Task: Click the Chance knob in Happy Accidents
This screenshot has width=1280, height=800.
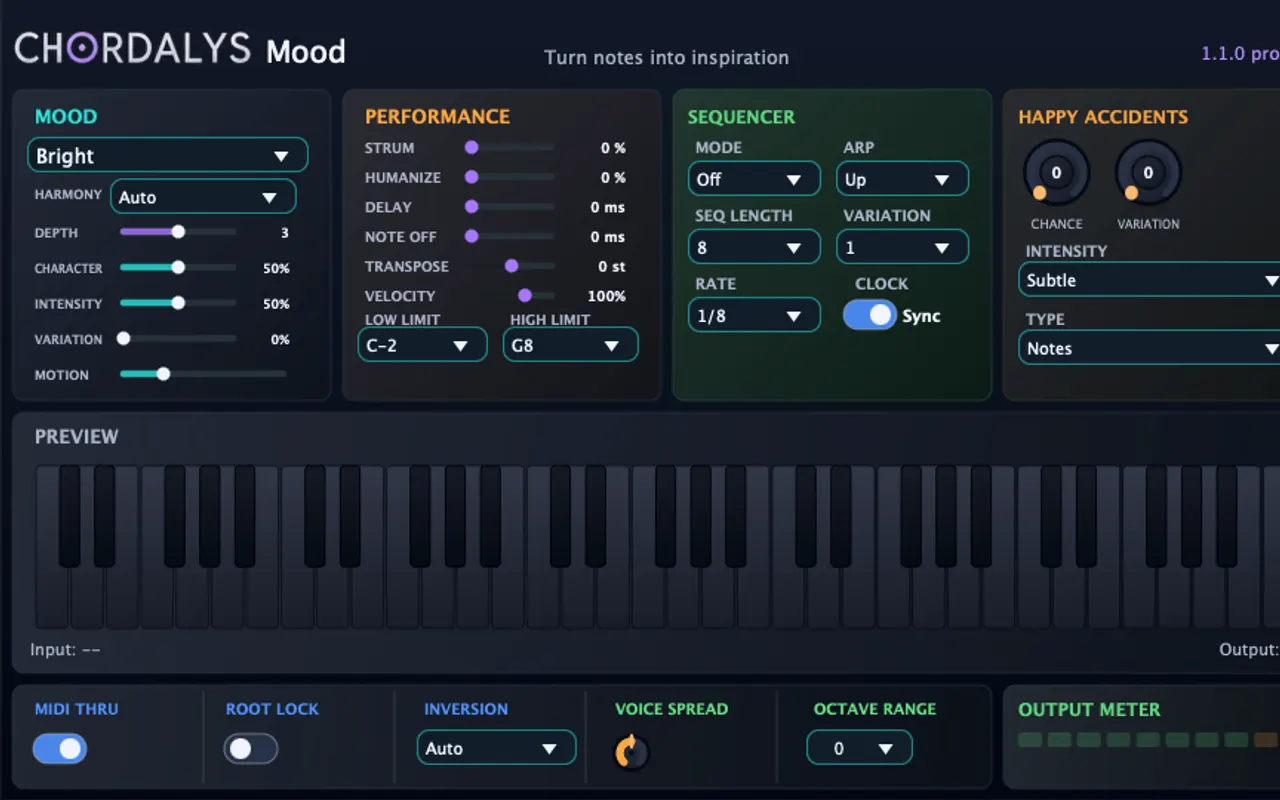Action: 1056,174
